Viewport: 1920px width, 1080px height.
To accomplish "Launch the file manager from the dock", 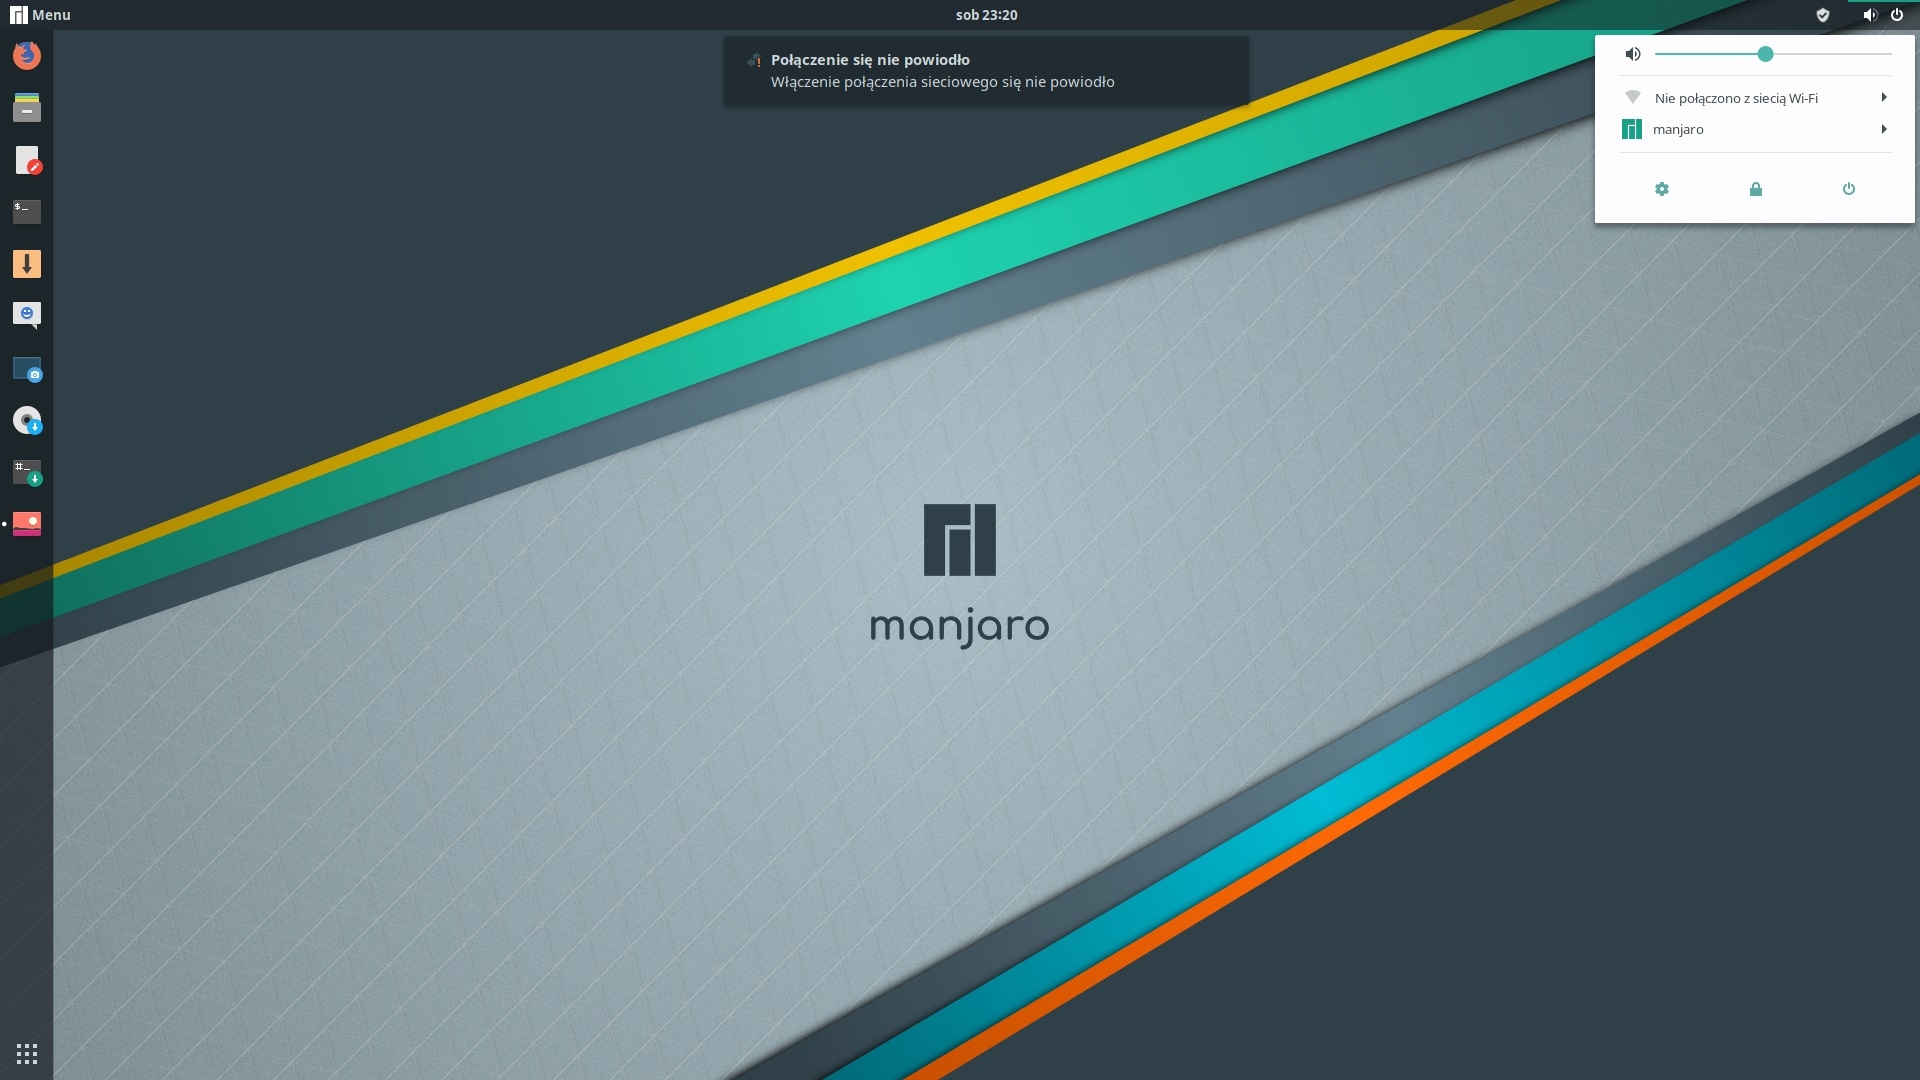I will pyautogui.click(x=27, y=107).
